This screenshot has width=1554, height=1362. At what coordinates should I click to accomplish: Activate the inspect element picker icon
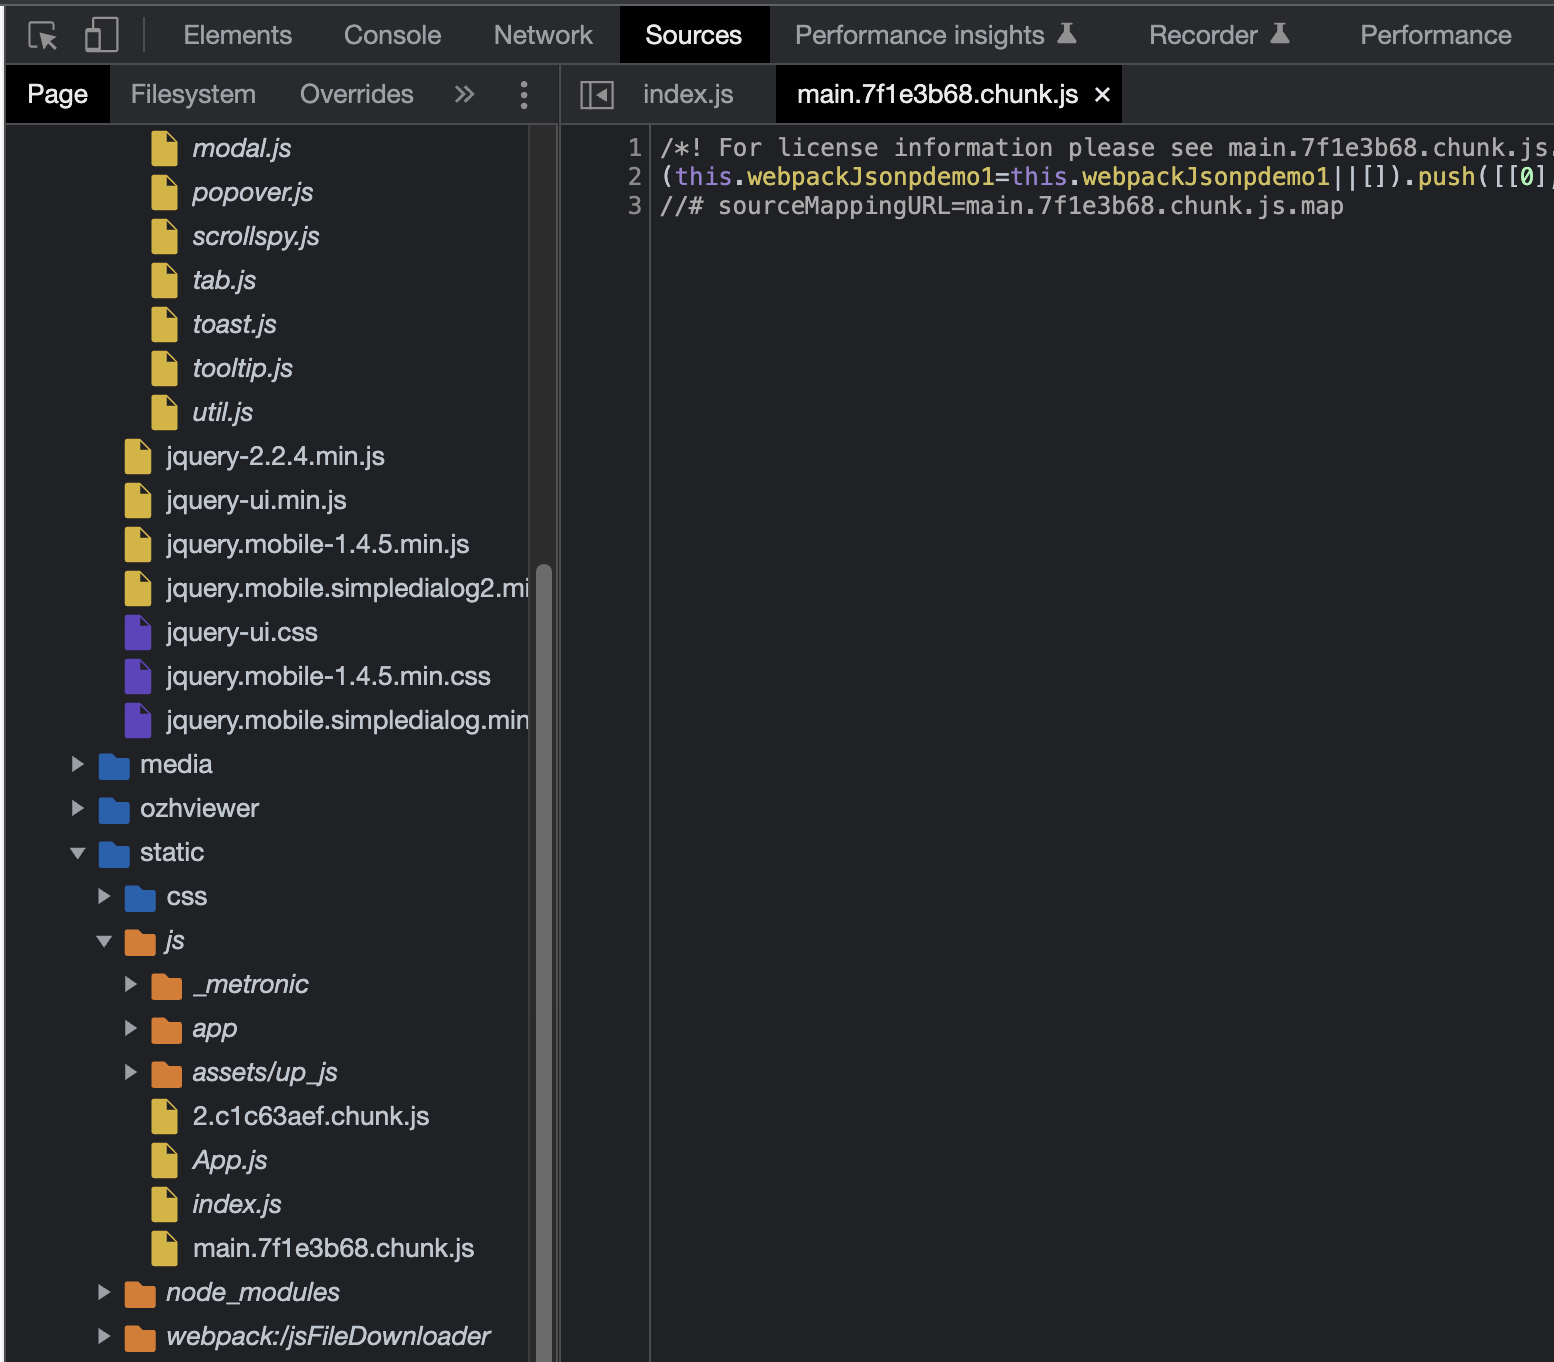click(43, 35)
